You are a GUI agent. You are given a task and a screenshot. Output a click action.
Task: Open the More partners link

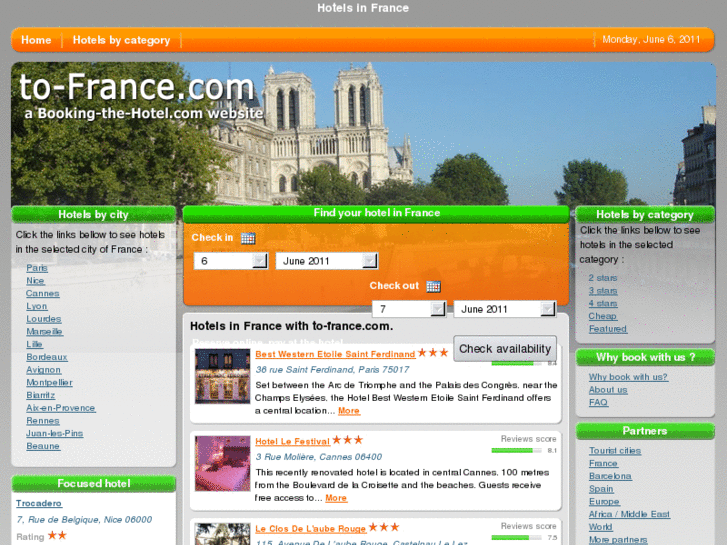click(618, 539)
